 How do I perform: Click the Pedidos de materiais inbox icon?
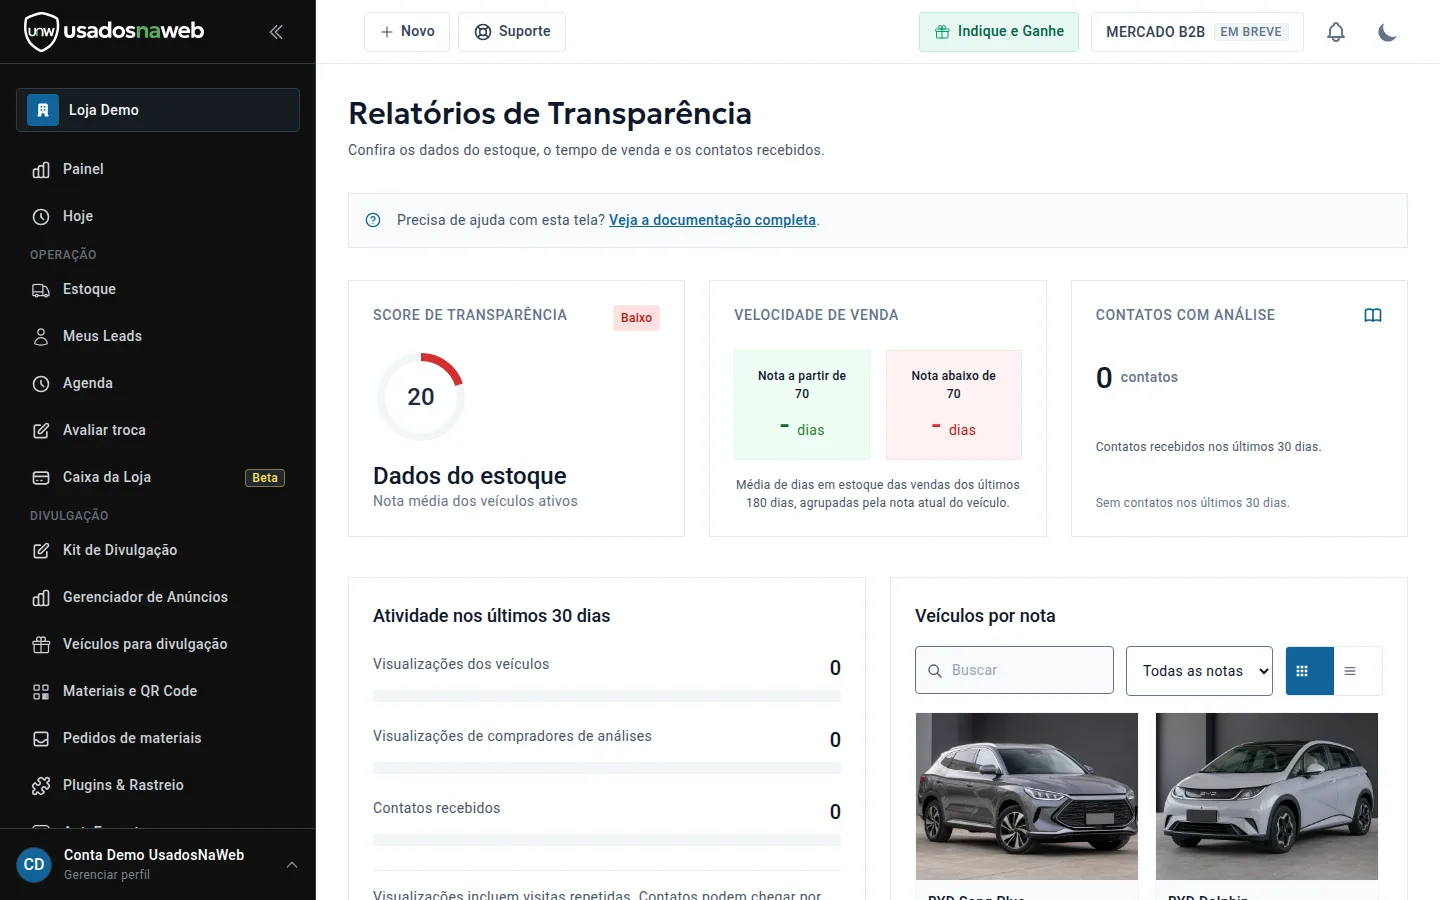click(41, 739)
